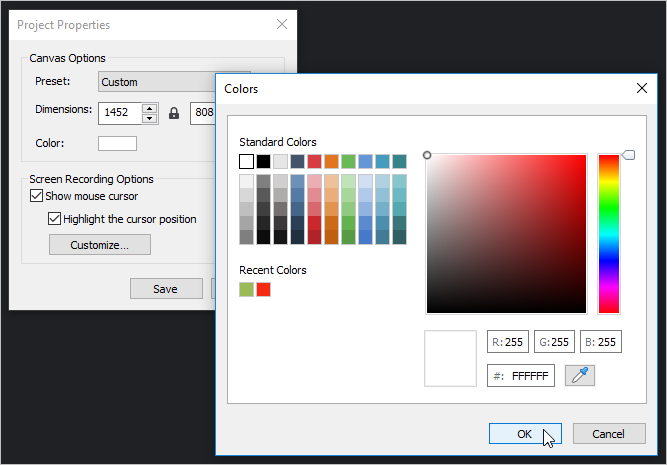Decrease canvas width with down stepper arrow
The image size is (667, 465).
(x=149, y=118)
